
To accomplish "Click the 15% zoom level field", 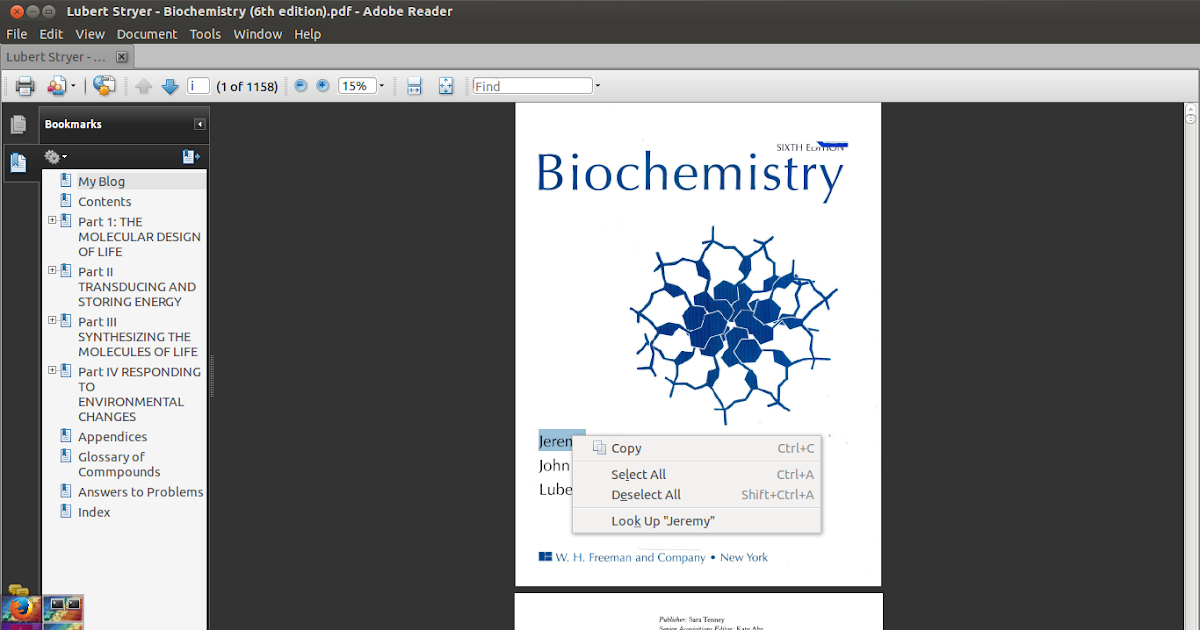I will pyautogui.click(x=356, y=86).
